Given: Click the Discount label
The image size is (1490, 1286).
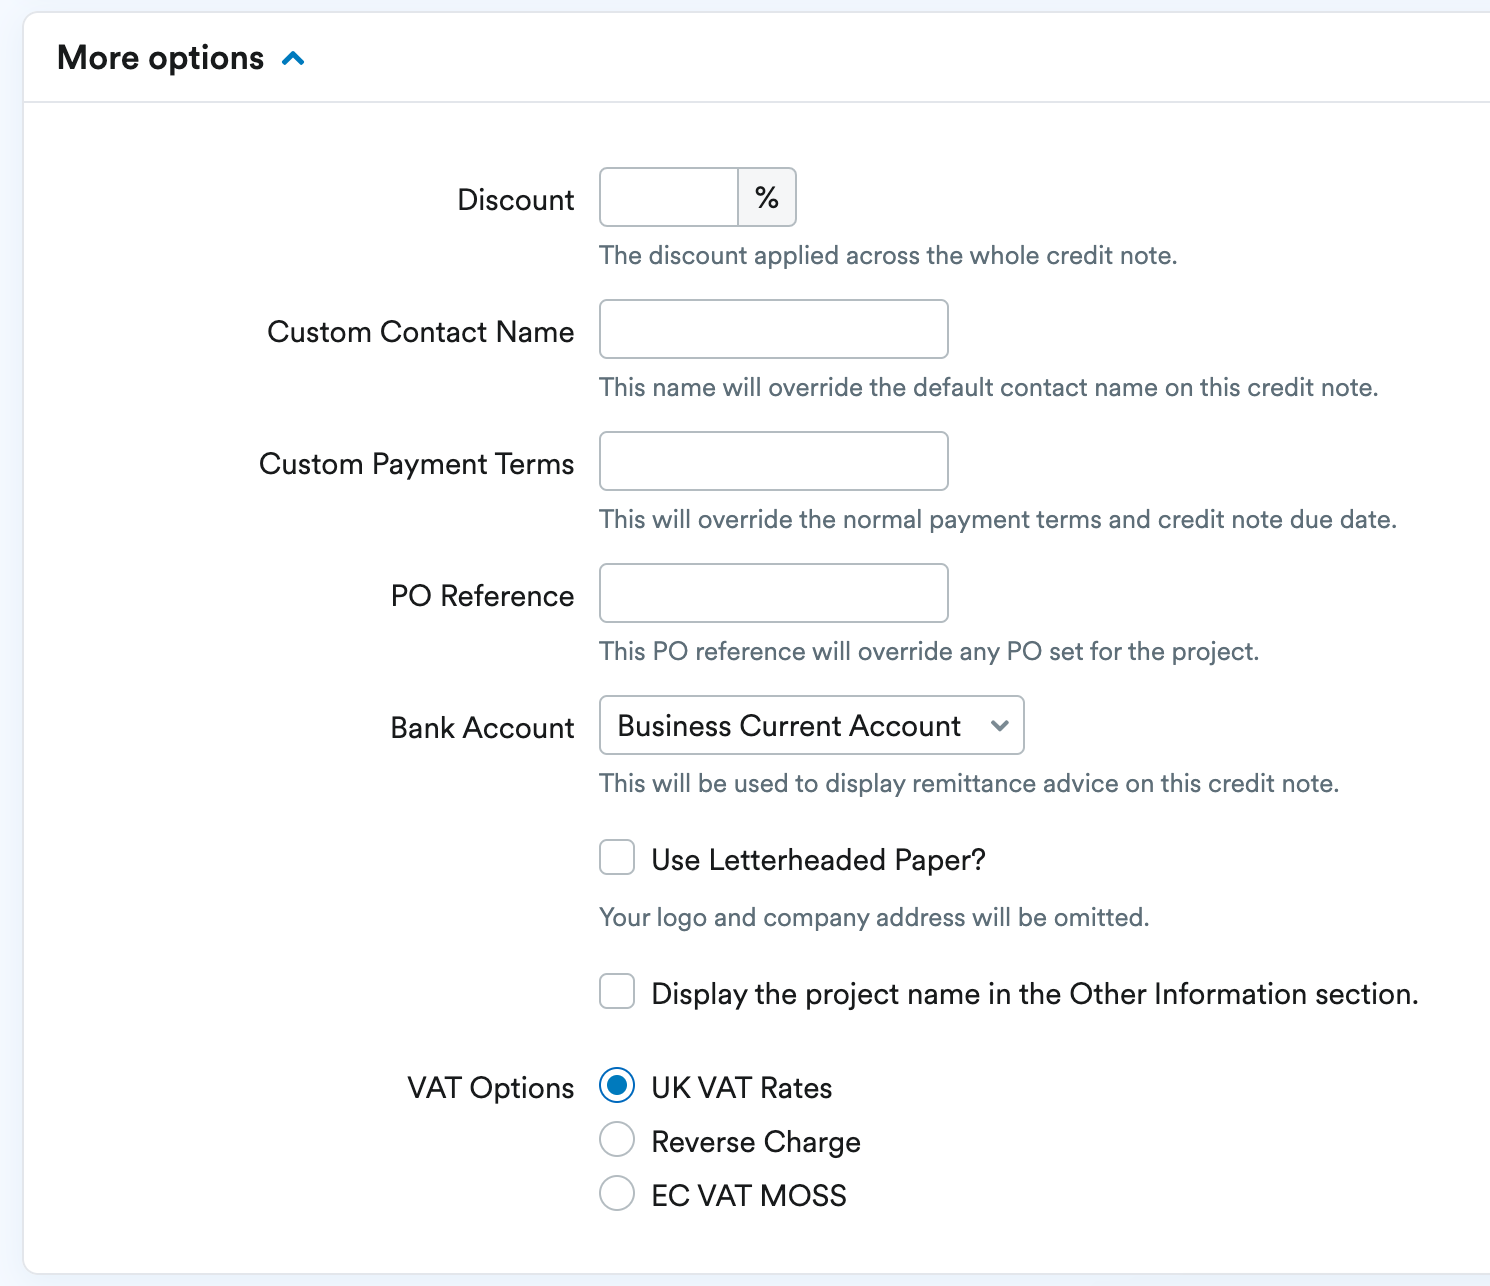Looking at the screenshot, I should tap(516, 200).
